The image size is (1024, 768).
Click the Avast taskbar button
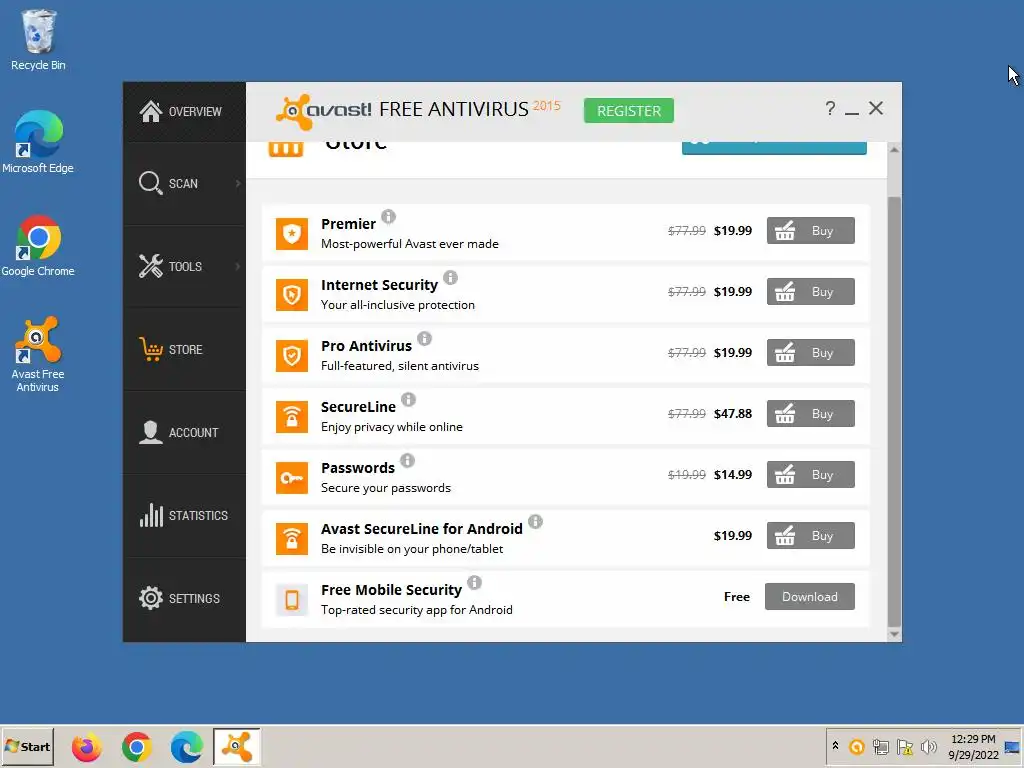[236, 747]
